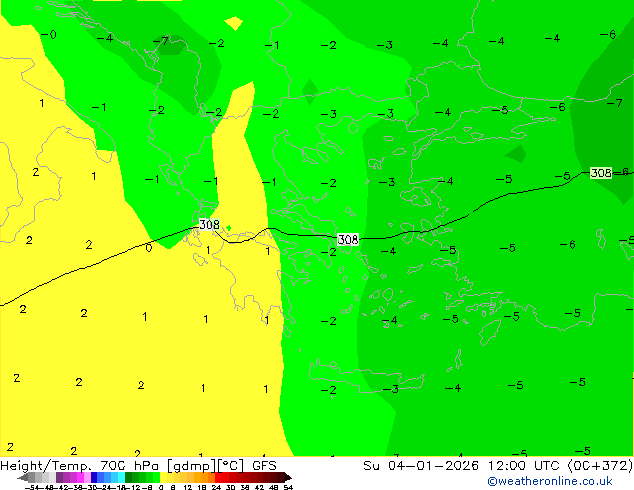The image size is (634, 490).
Task: Click the "Height/Temp." title text
Action: [x=45, y=466]
